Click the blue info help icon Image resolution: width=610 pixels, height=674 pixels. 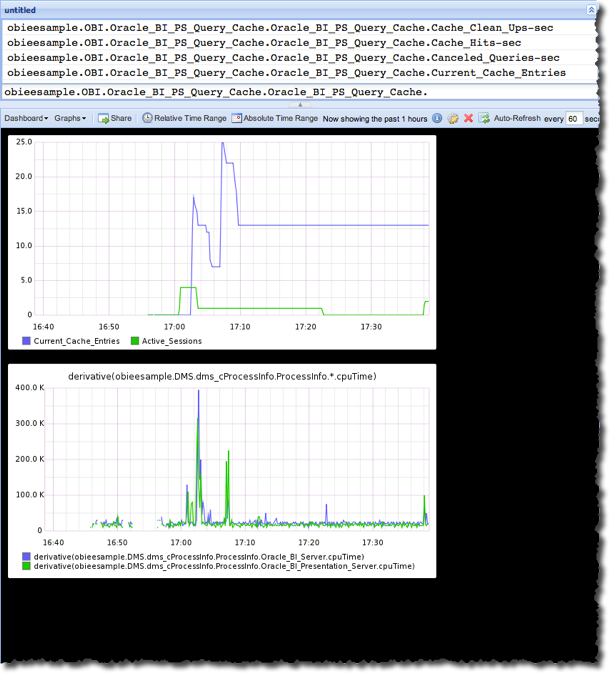coord(437,118)
